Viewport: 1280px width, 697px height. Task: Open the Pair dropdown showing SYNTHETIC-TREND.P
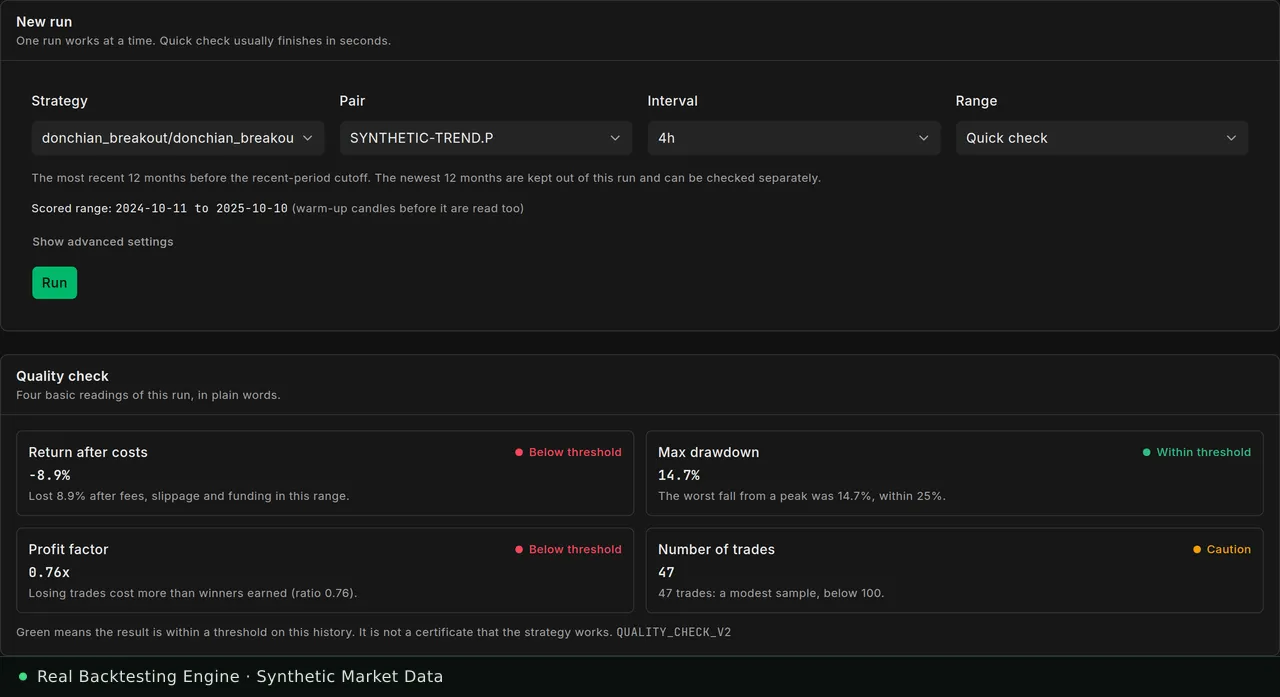[x=486, y=138]
